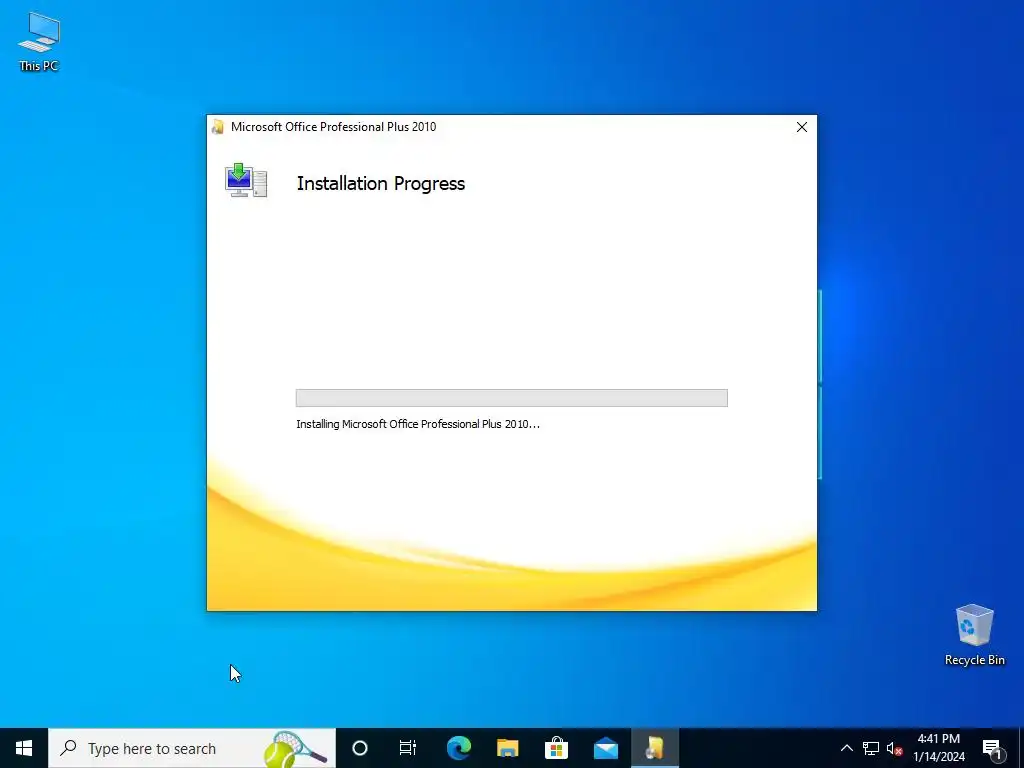Image resolution: width=1024 pixels, height=768 pixels.
Task: Click the 'Installing Microsoft Office Professional Plus 2010...' status text
Action: pyautogui.click(x=418, y=424)
